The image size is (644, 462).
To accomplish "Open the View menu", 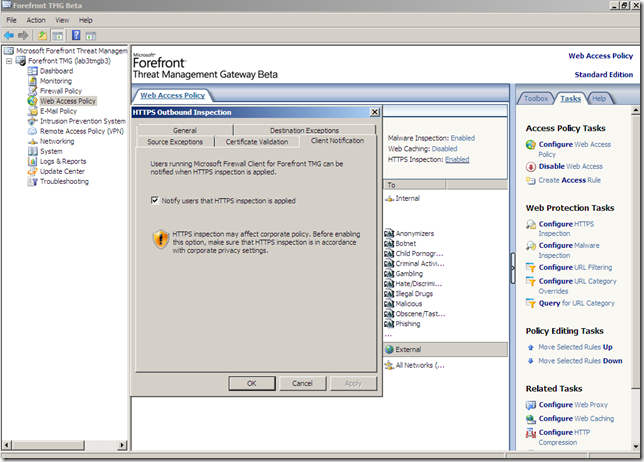I will point(62,20).
